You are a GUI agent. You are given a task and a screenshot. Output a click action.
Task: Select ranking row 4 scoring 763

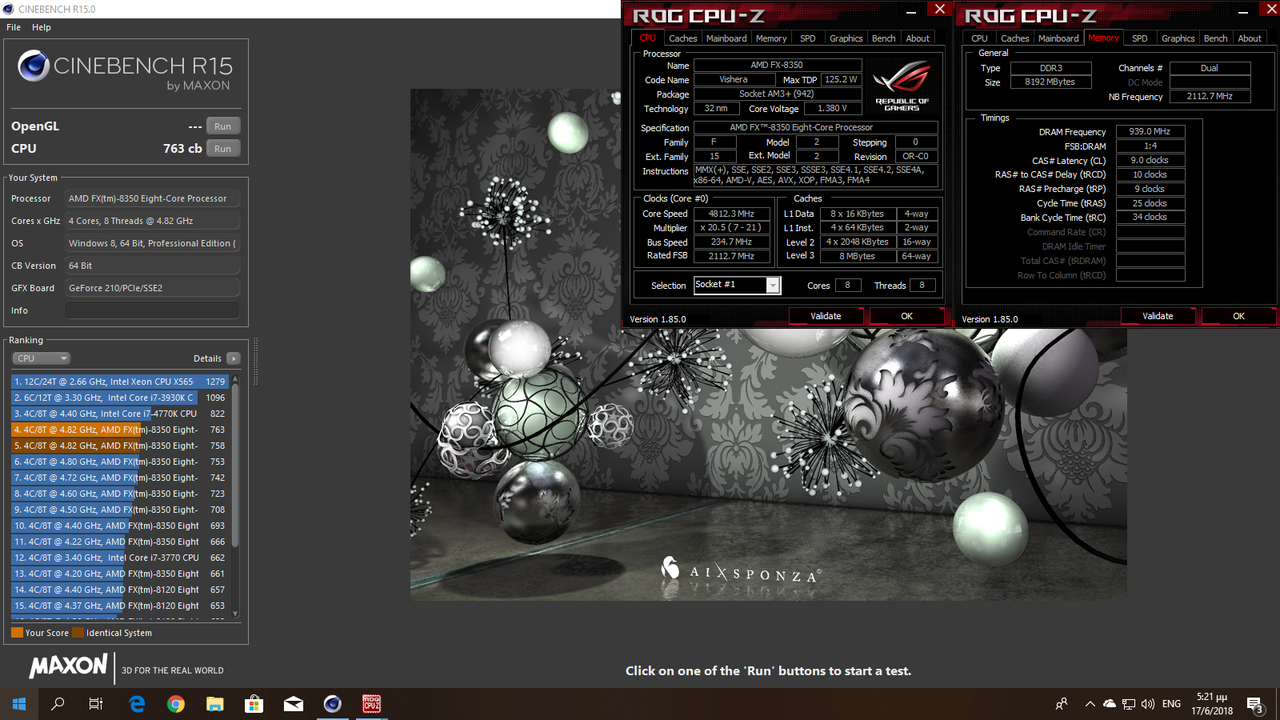click(120, 429)
